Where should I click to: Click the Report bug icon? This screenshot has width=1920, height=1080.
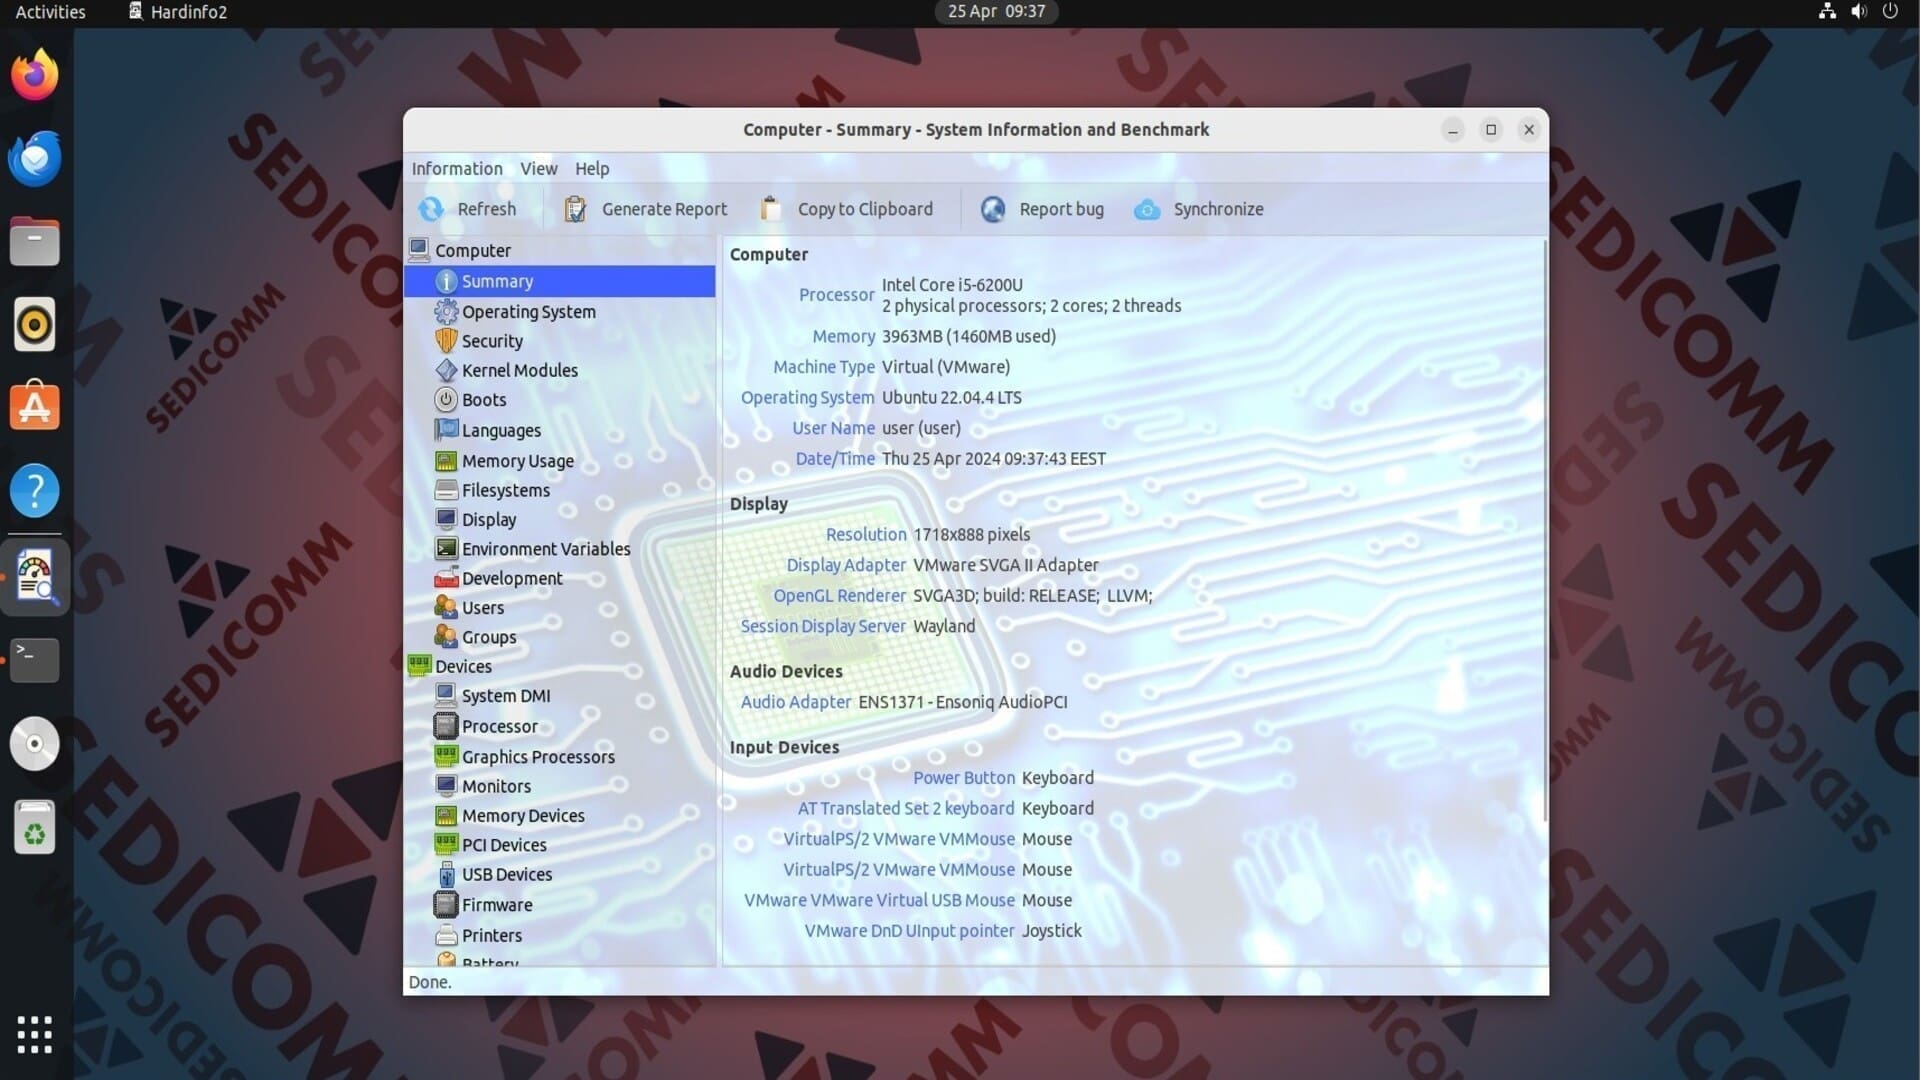(x=993, y=209)
